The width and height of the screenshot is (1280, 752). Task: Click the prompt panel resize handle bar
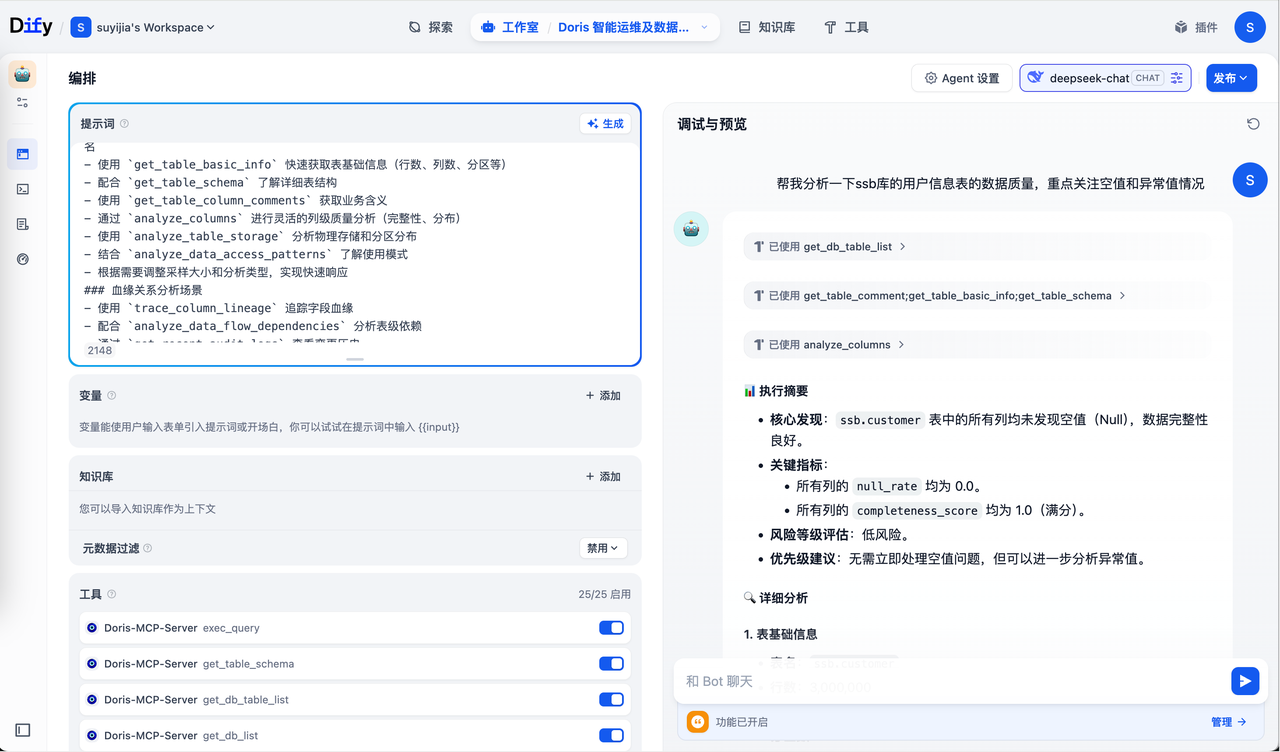354,358
